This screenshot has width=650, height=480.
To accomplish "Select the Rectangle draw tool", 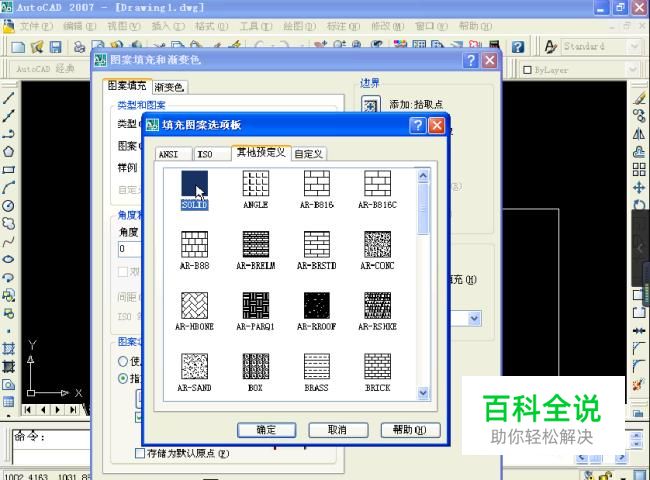I will (x=8, y=170).
